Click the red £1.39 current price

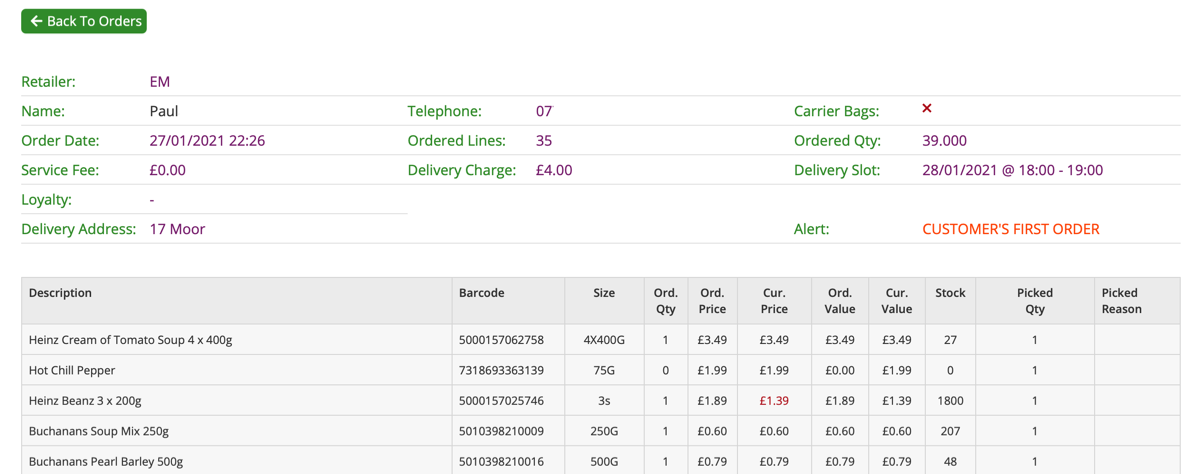coord(773,401)
